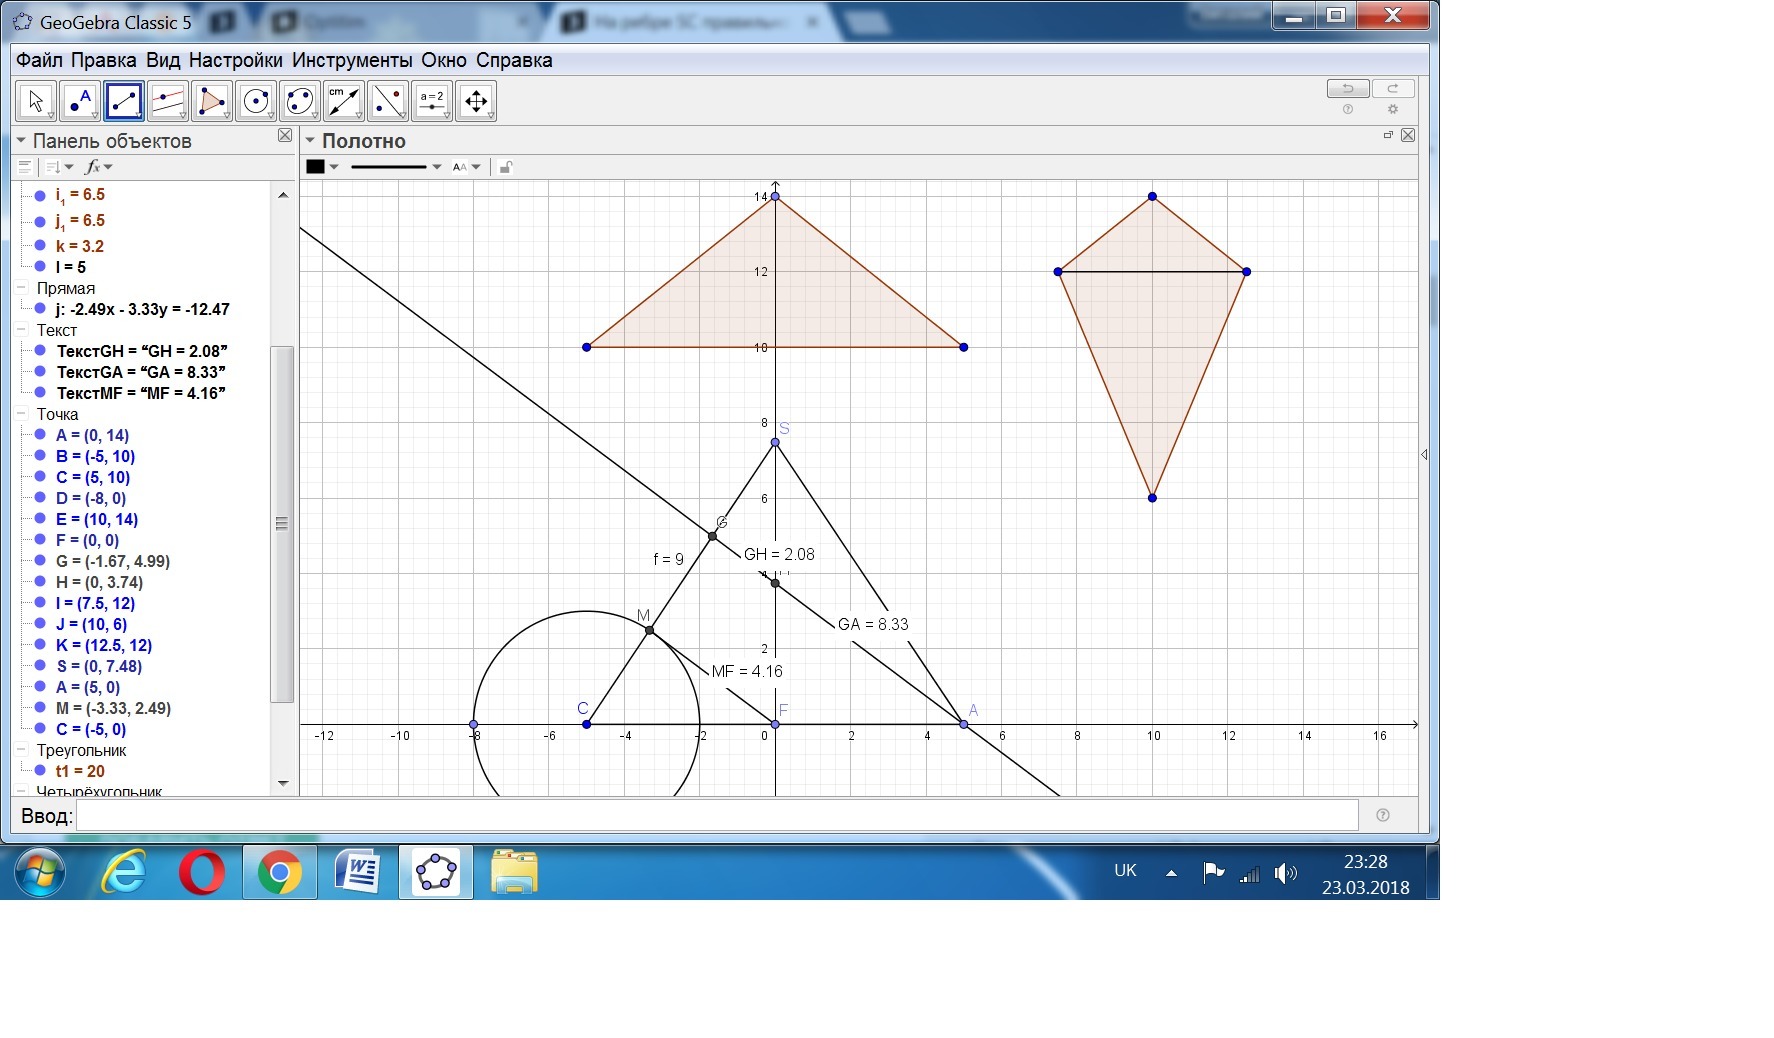The height and width of the screenshot is (1038, 1774).
Task: Select the Slider a=2 tool
Action: (x=432, y=101)
